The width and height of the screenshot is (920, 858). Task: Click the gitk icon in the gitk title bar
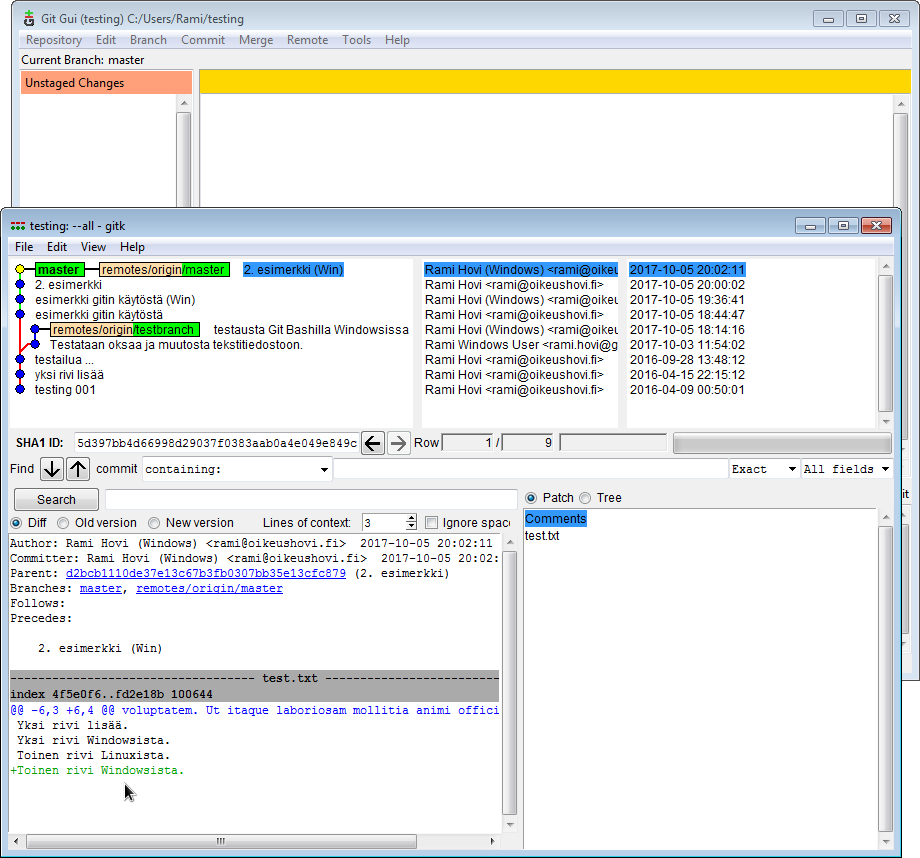(x=17, y=226)
